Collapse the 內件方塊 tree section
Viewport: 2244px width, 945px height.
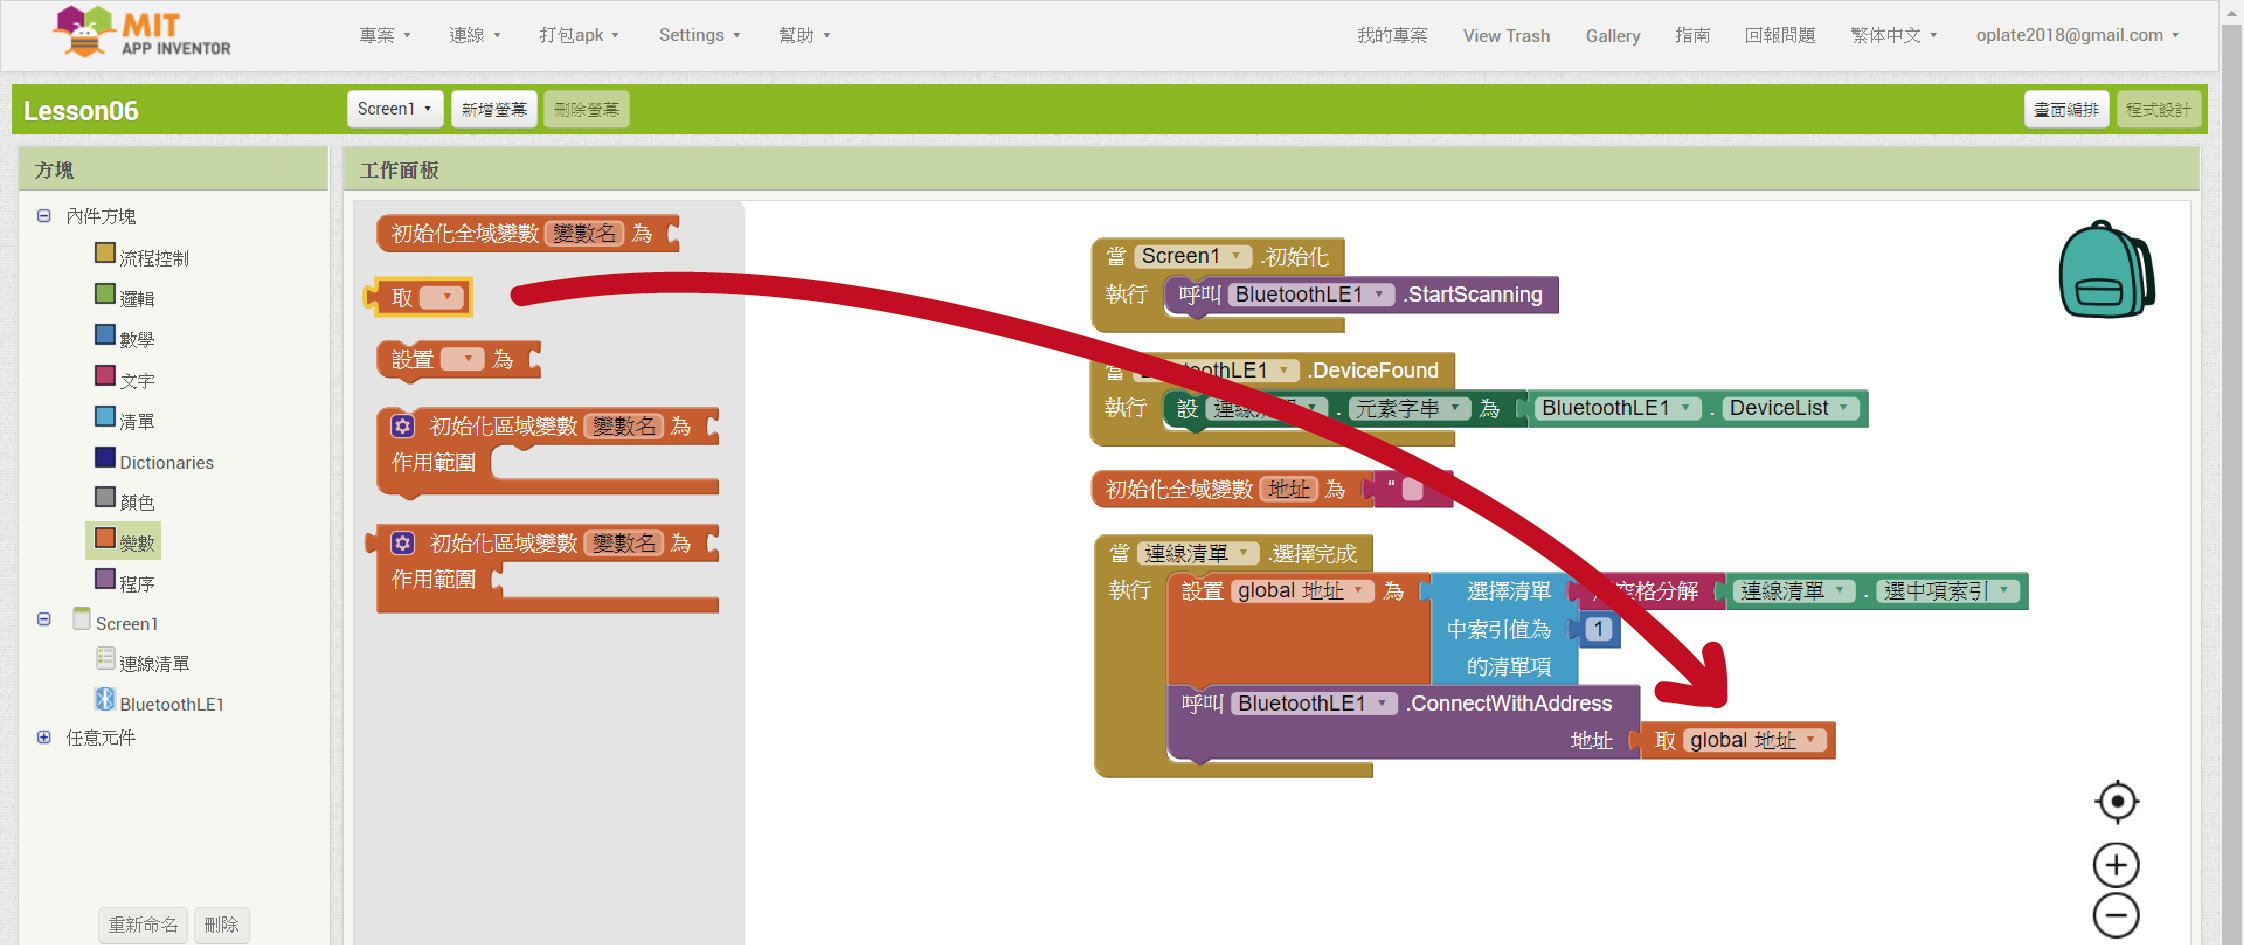click(44, 216)
